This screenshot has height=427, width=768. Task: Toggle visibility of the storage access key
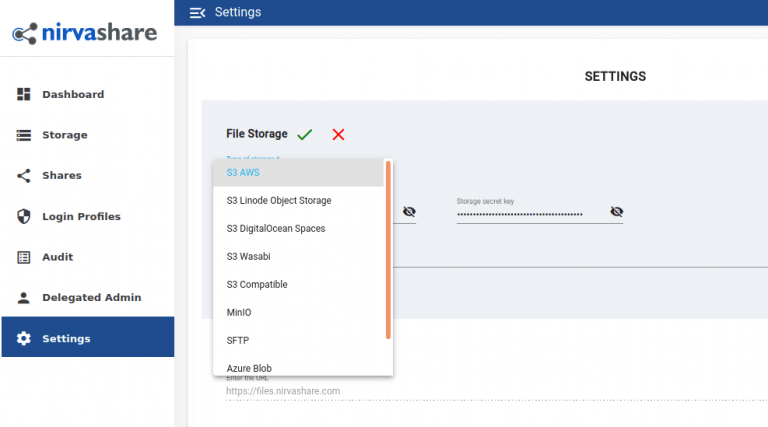(409, 212)
